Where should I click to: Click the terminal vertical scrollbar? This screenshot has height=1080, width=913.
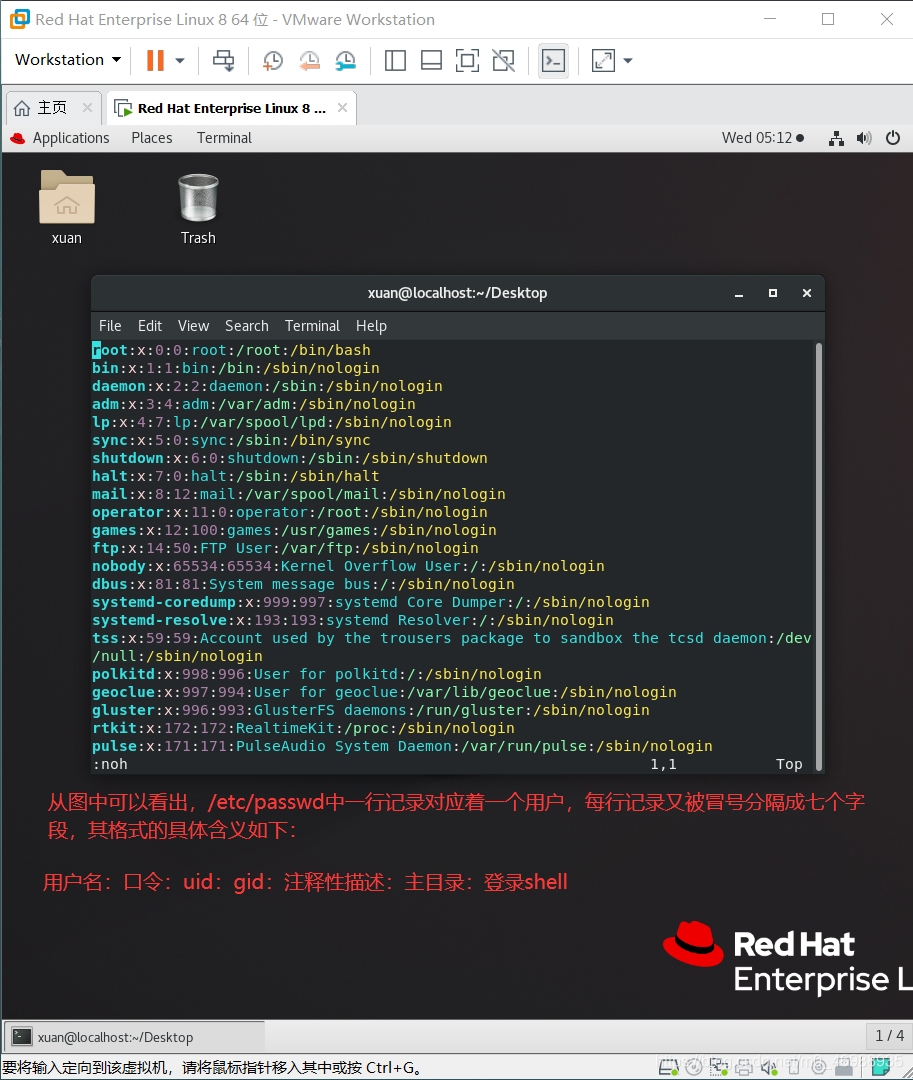pyautogui.click(x=819, y=557)
